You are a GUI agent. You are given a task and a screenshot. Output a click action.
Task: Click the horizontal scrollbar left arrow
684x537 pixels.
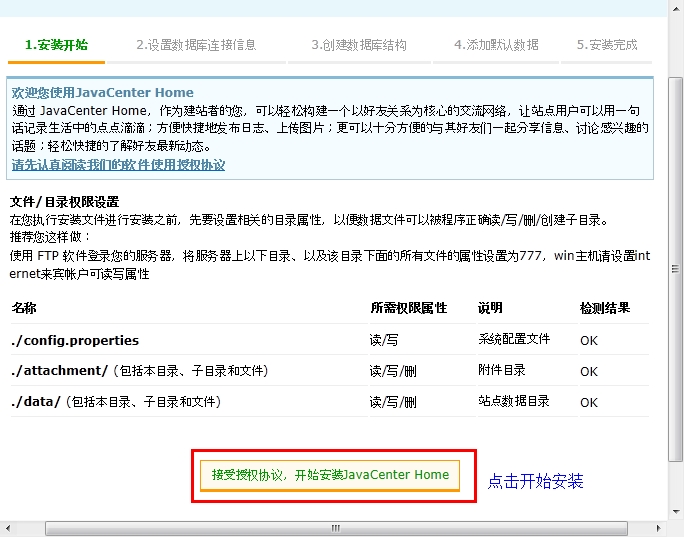[7, 528]
